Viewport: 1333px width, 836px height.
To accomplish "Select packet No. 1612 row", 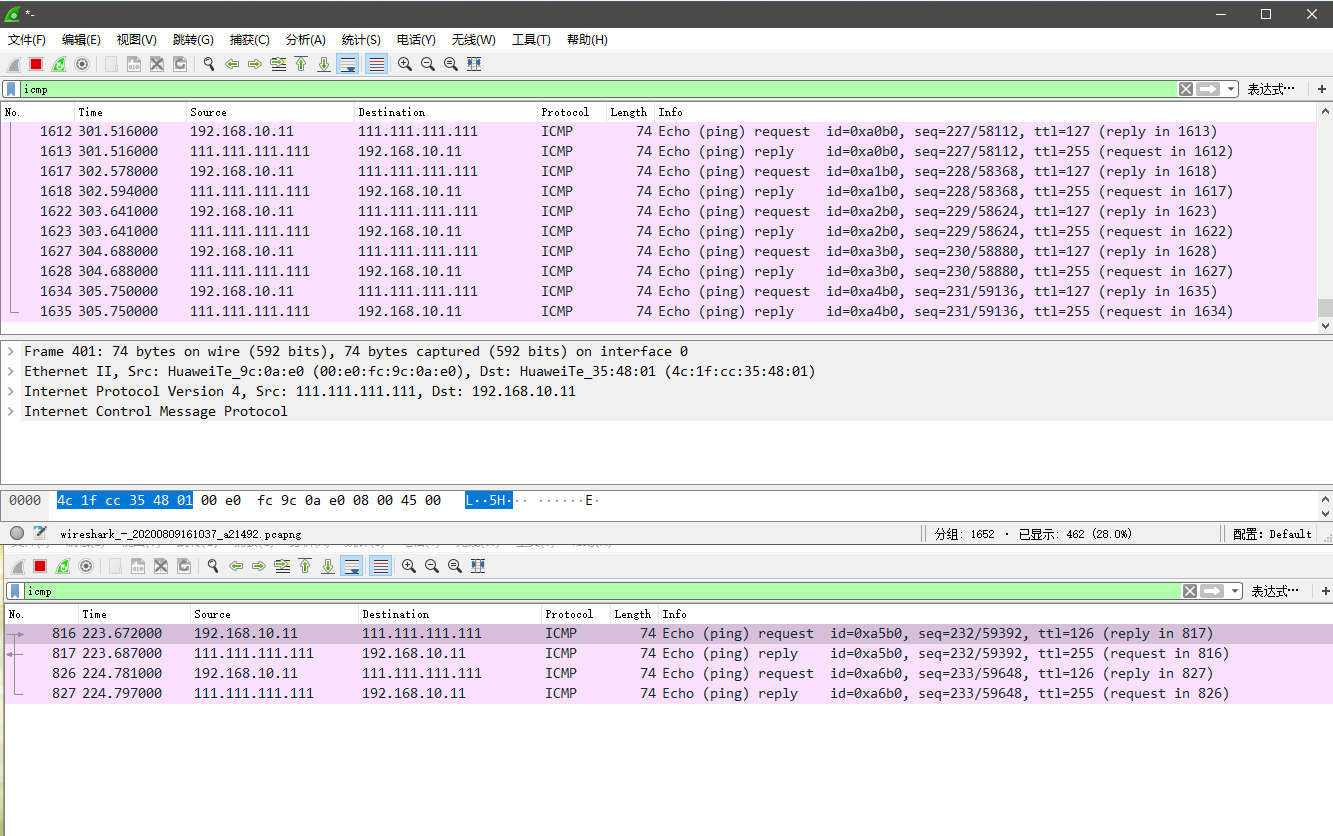I will point(659,131).
